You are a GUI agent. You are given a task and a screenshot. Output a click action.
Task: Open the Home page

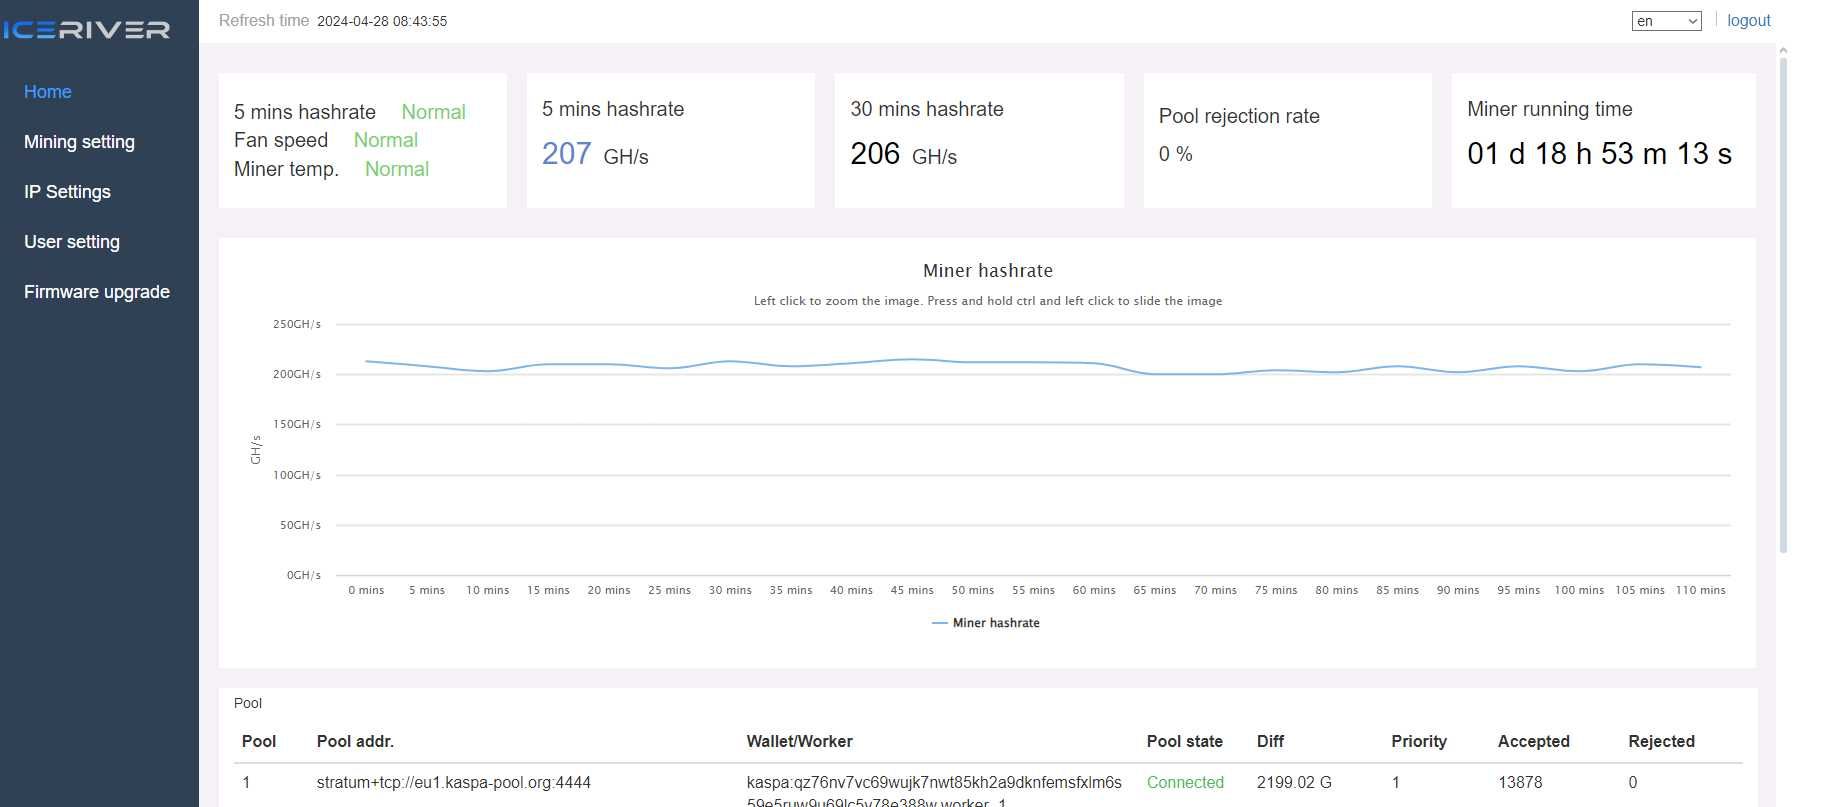[x=48, y=92]
